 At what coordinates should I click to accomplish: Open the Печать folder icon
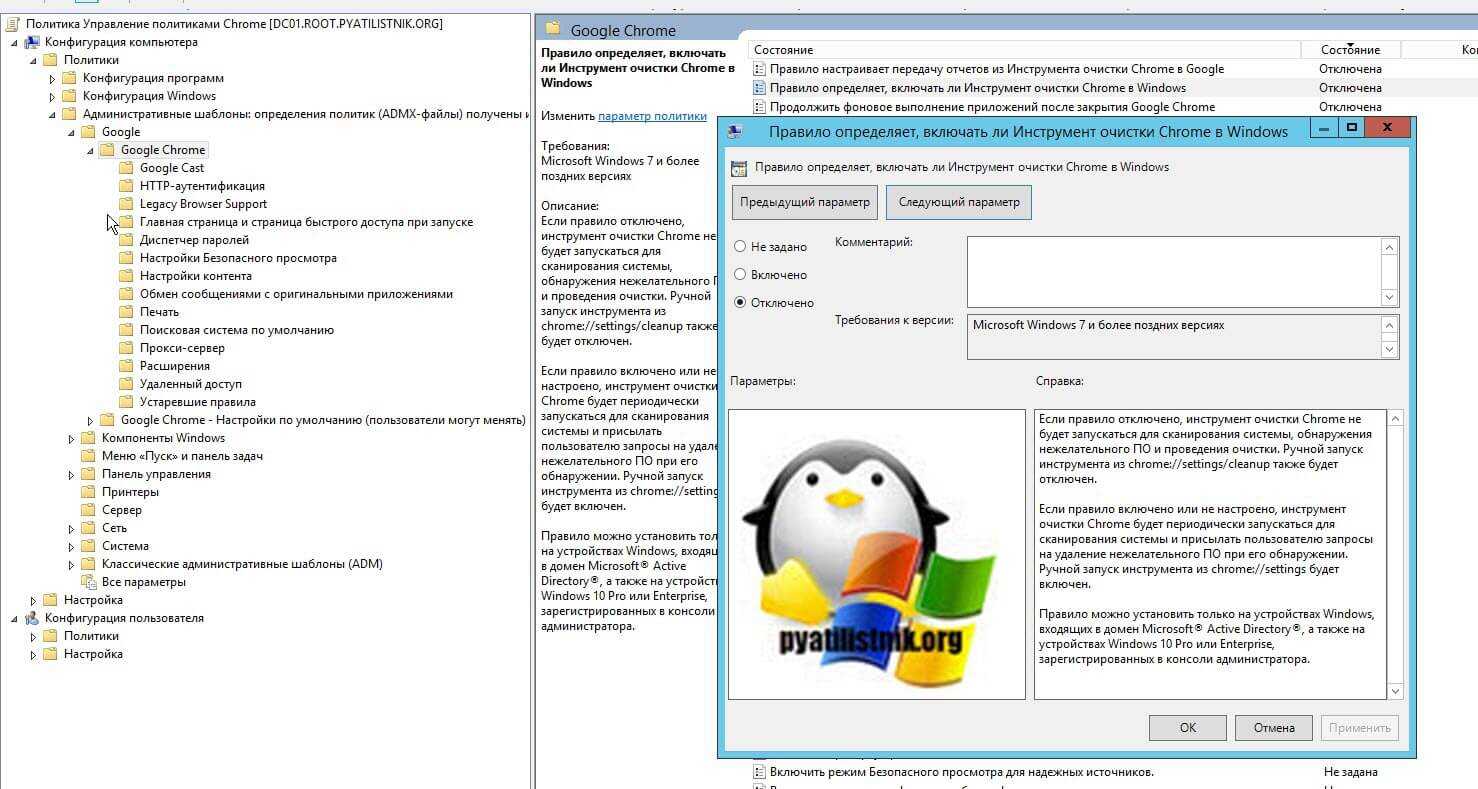click(126, 312)
